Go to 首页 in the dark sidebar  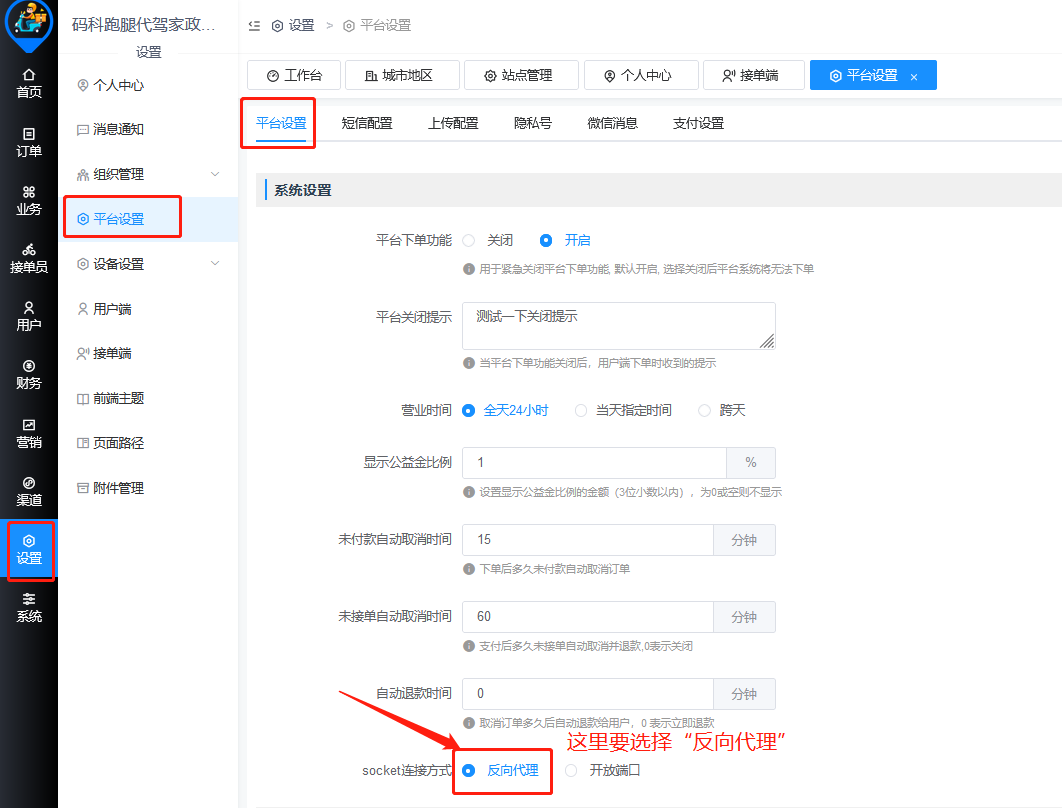click(28, 83)
